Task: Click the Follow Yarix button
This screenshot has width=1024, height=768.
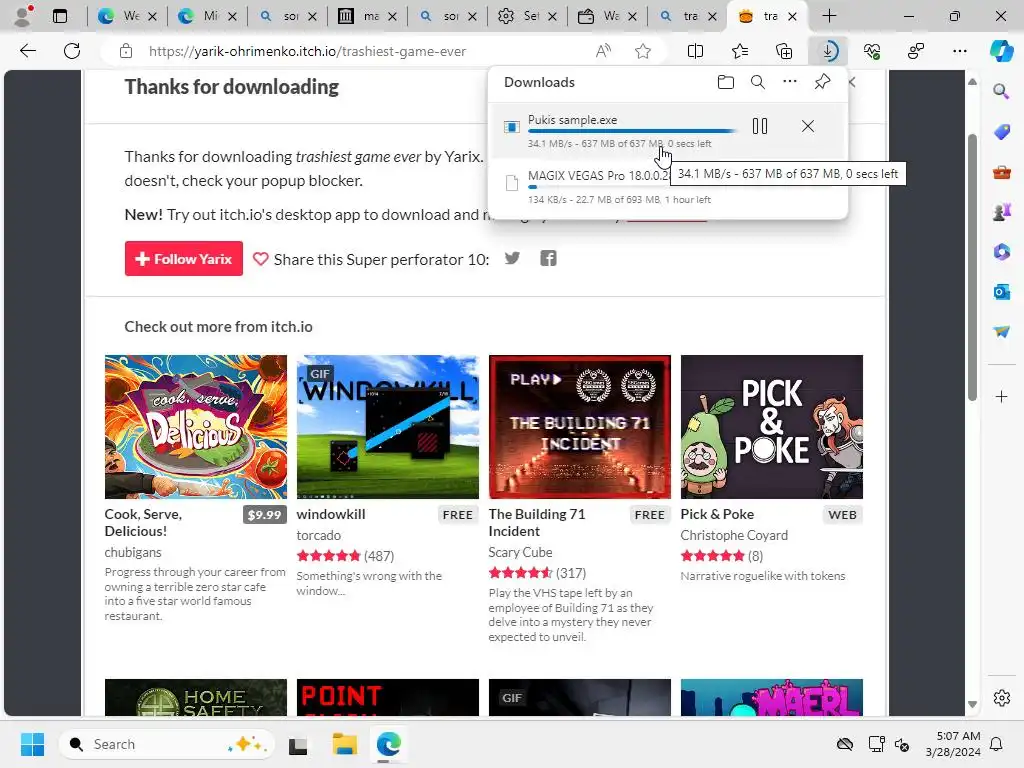Action: point(184,259)
